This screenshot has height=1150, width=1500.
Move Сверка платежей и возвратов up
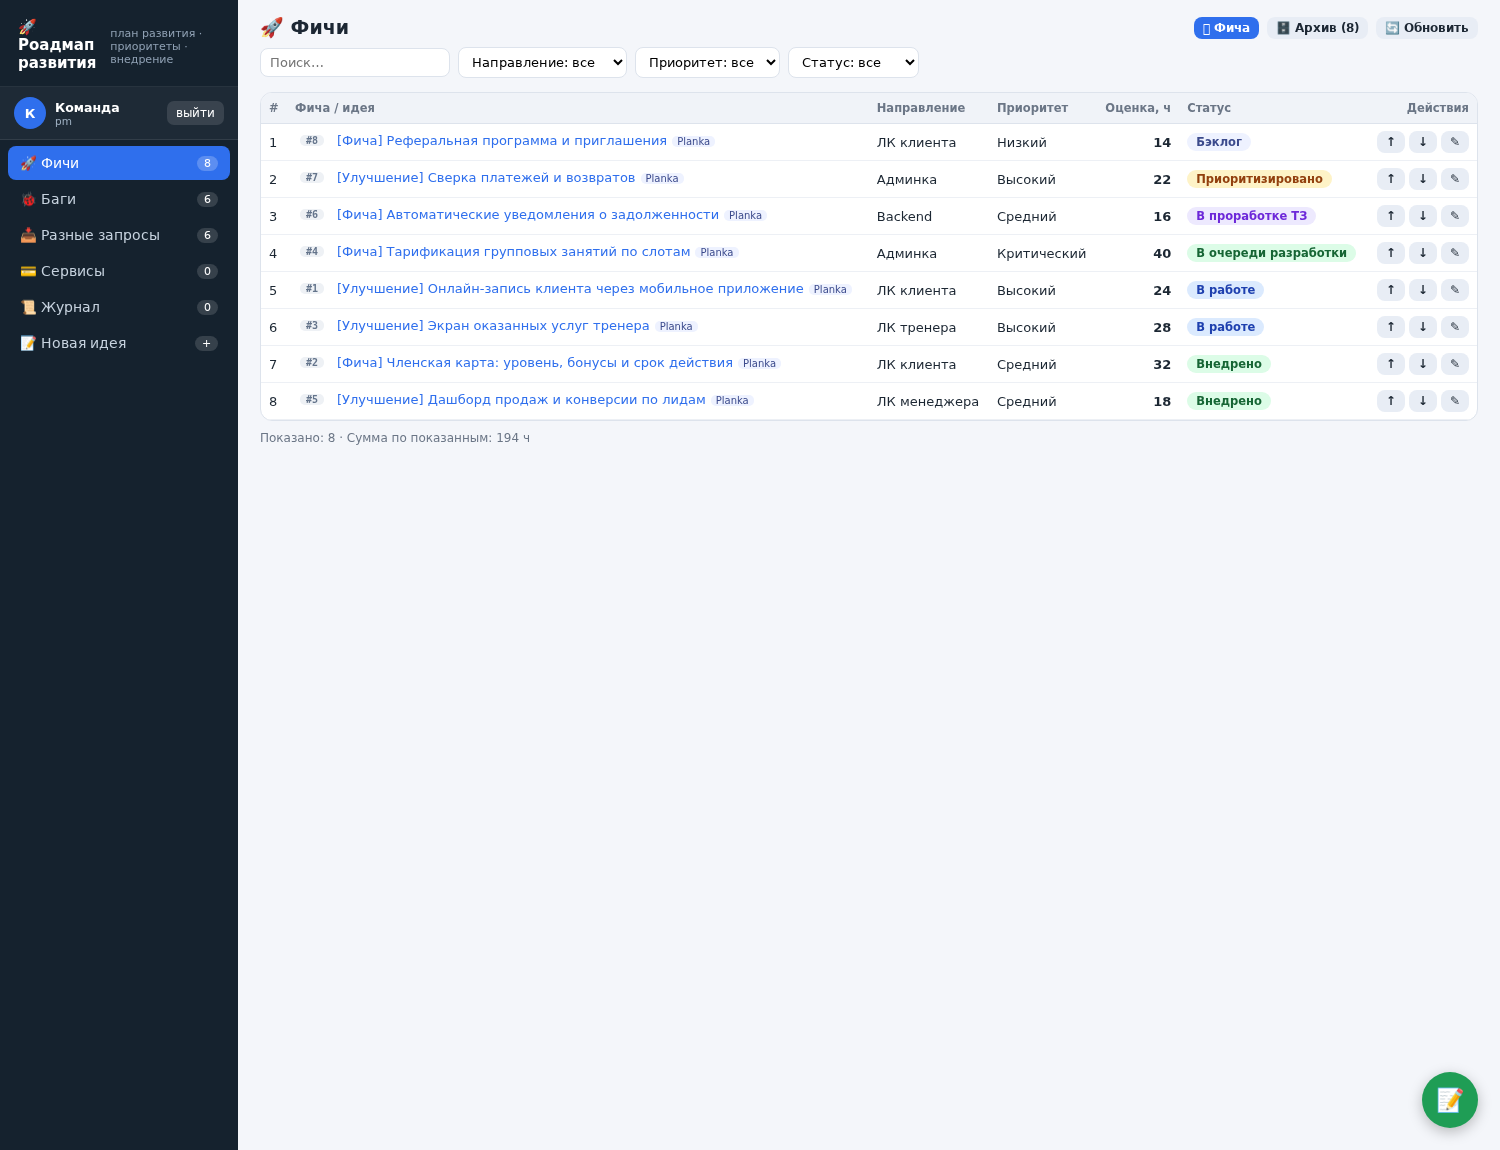(1391, 179)
